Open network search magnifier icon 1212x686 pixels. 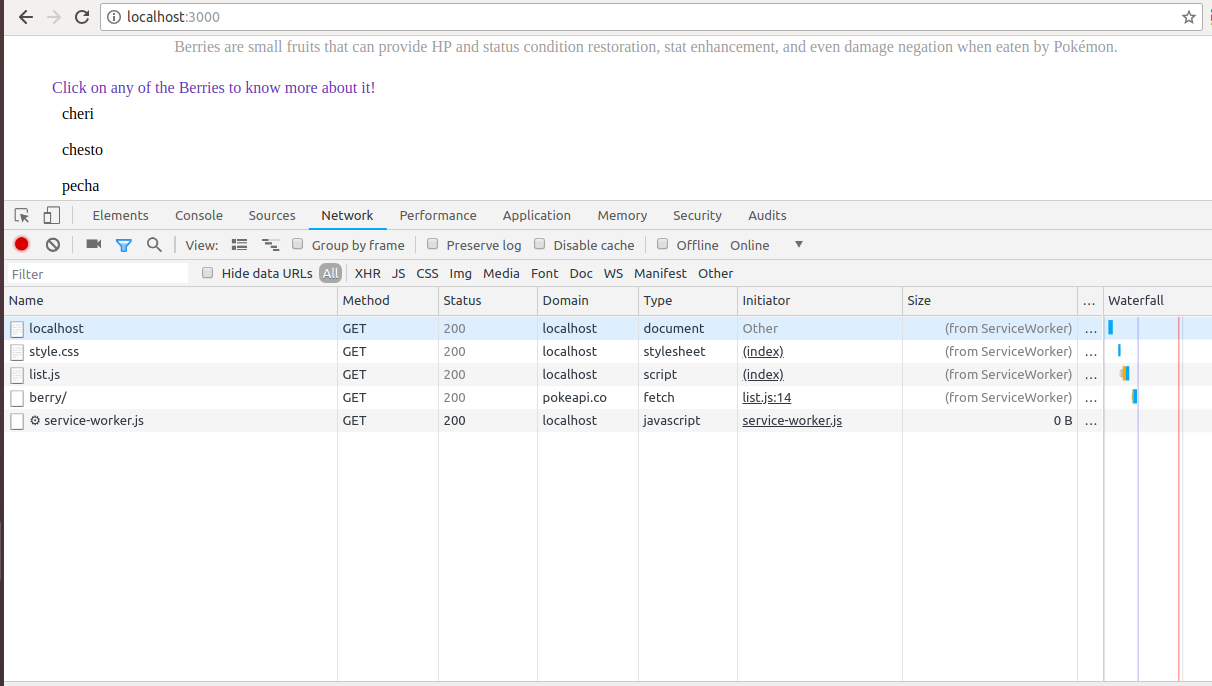point(154,244)
